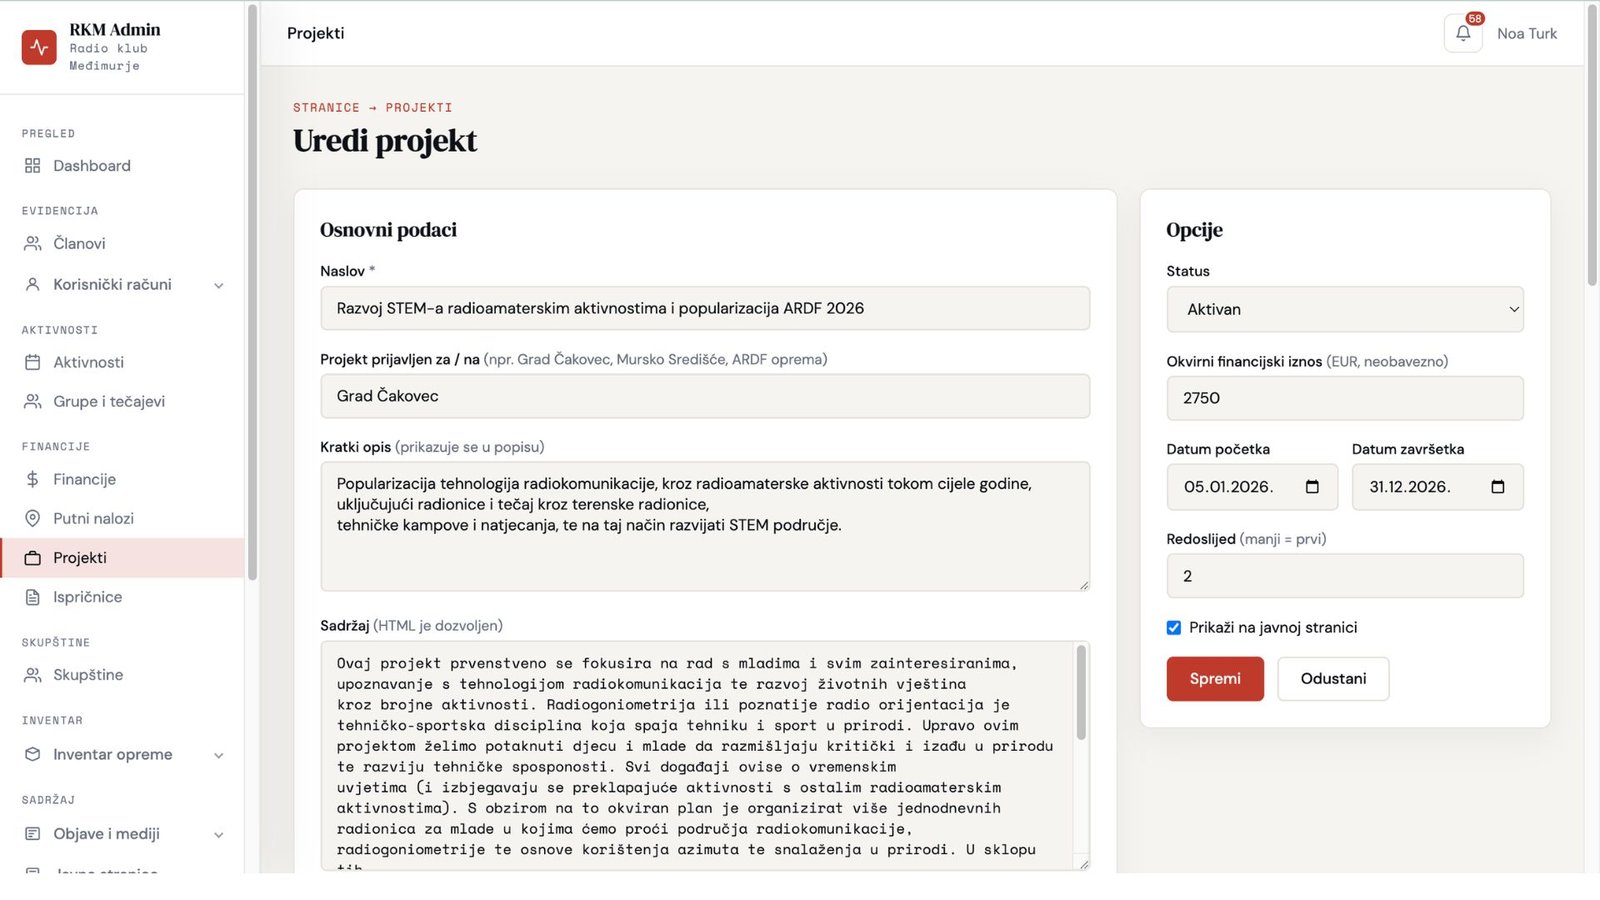Image resolution: width=1600 pixels, height=900 pixels.
Task: Click the red Spremi button
Action: 1215,679
